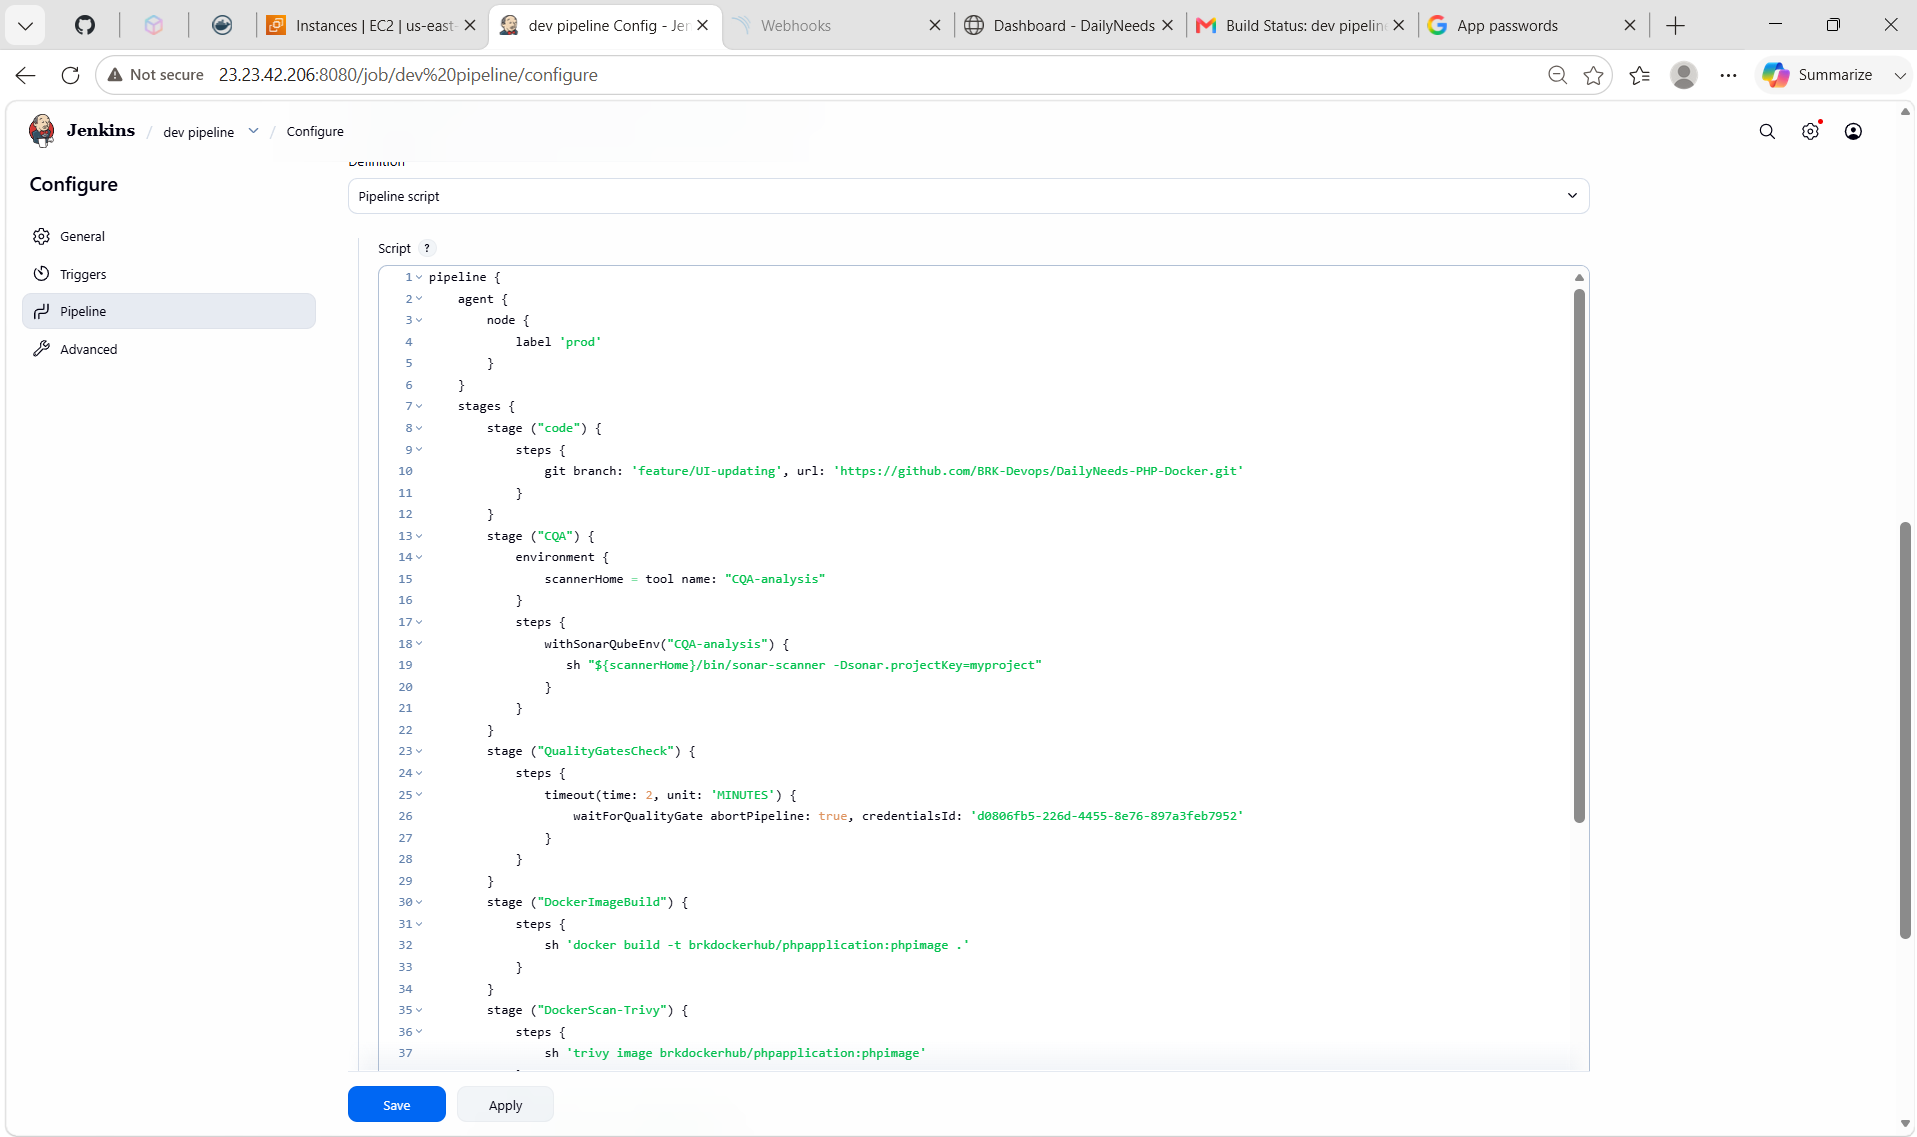Click inside script editor on line 4 label 'prod'
Image resolution: width=1917 pixels, height=1137 pixels.
click(x=558, y=342)
